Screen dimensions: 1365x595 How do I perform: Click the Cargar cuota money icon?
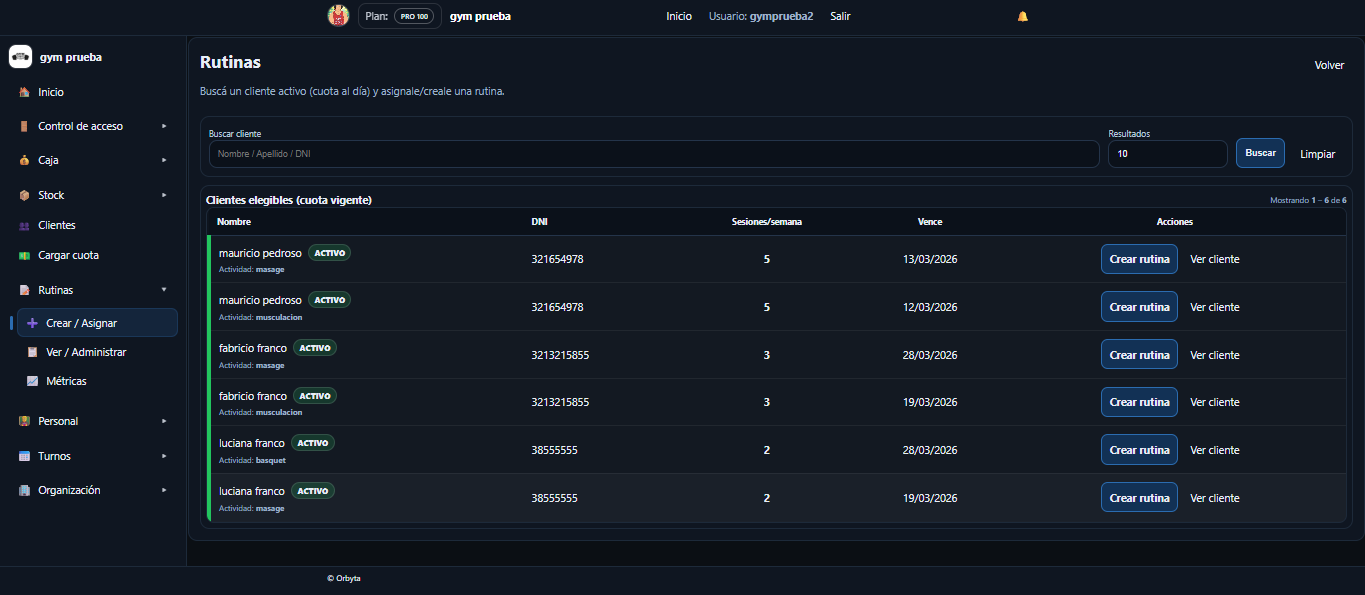click(24, 256)
